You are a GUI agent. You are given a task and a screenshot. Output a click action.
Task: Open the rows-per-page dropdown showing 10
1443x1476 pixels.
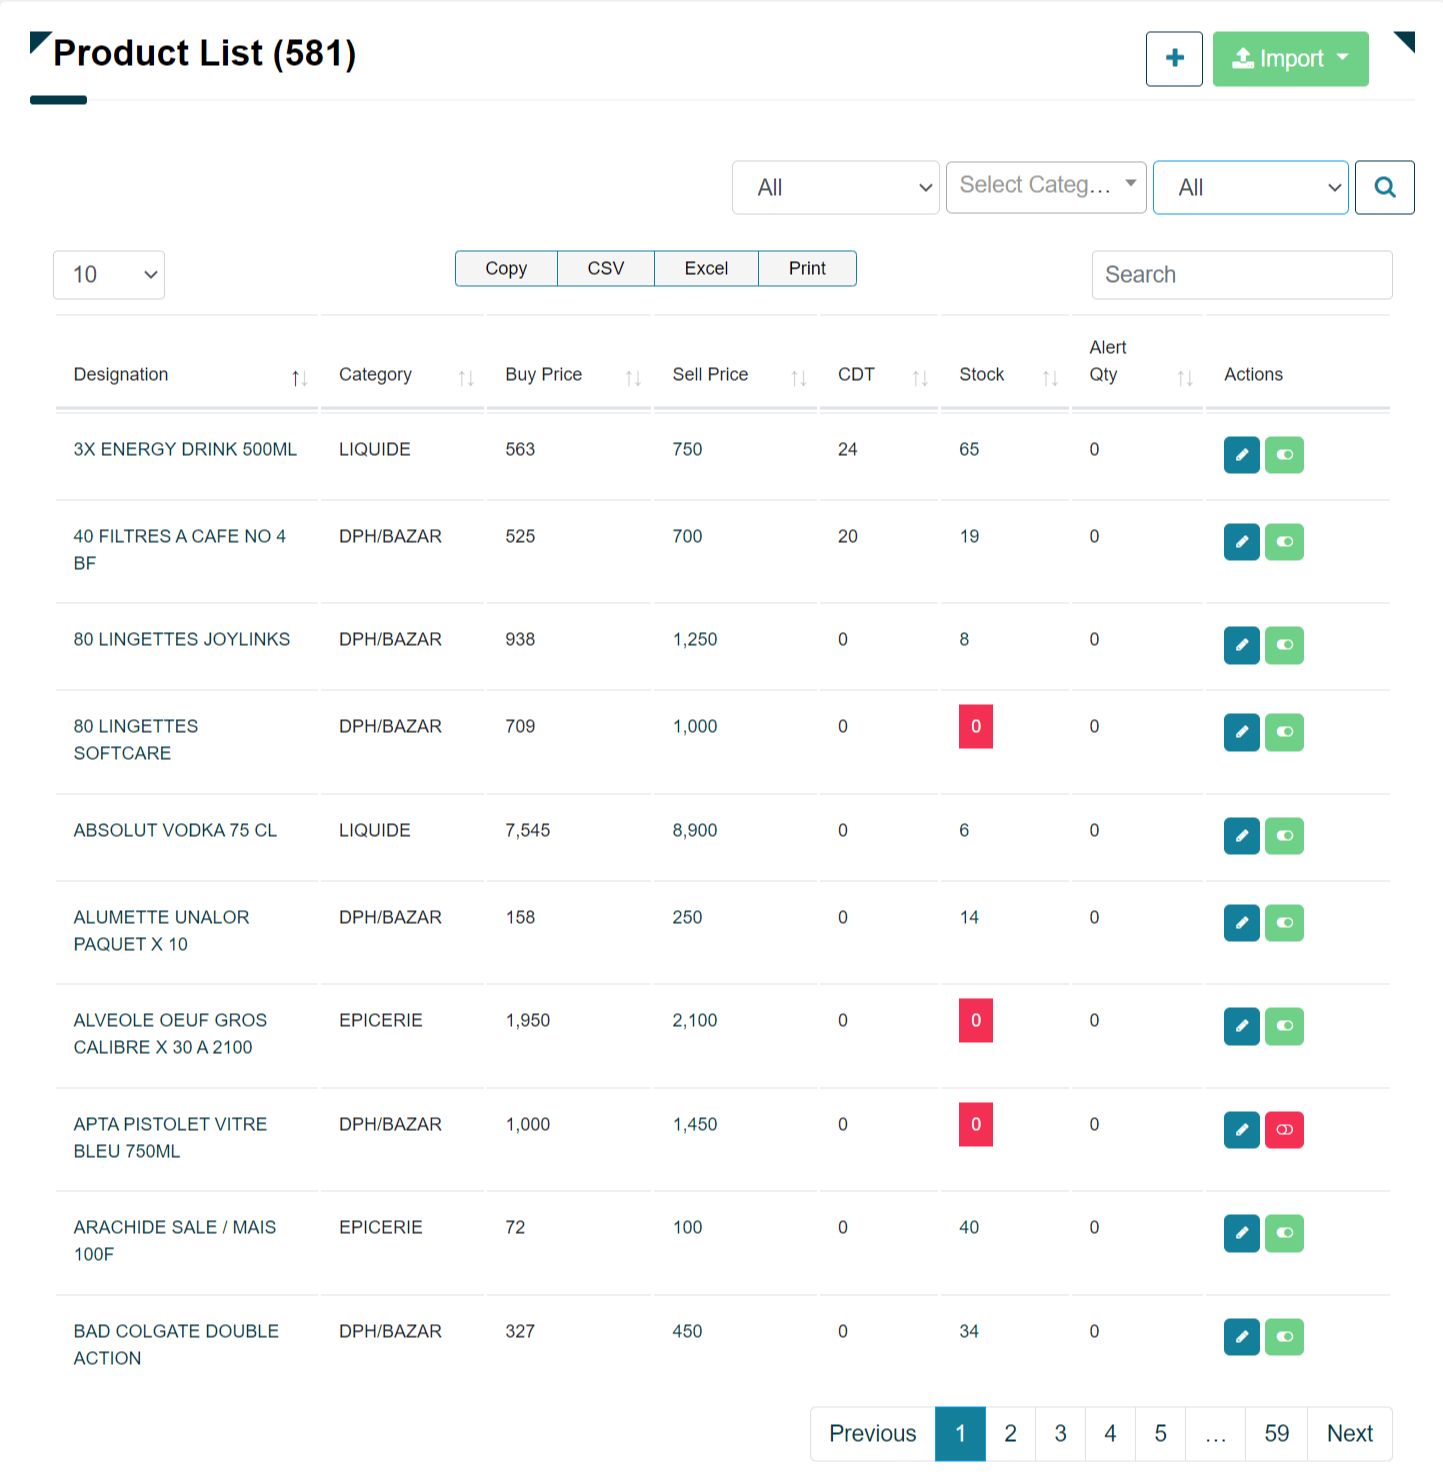[108, 275]
